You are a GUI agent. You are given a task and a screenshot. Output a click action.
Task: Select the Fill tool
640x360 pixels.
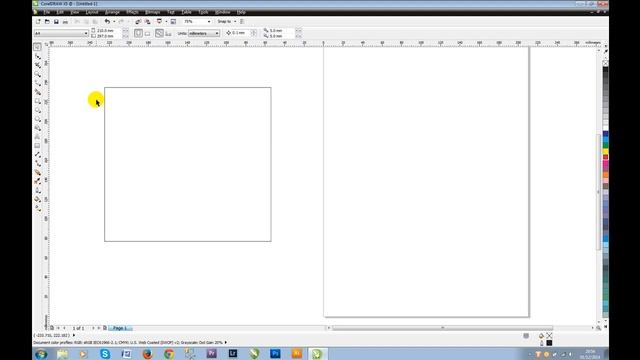click(38, 199)
